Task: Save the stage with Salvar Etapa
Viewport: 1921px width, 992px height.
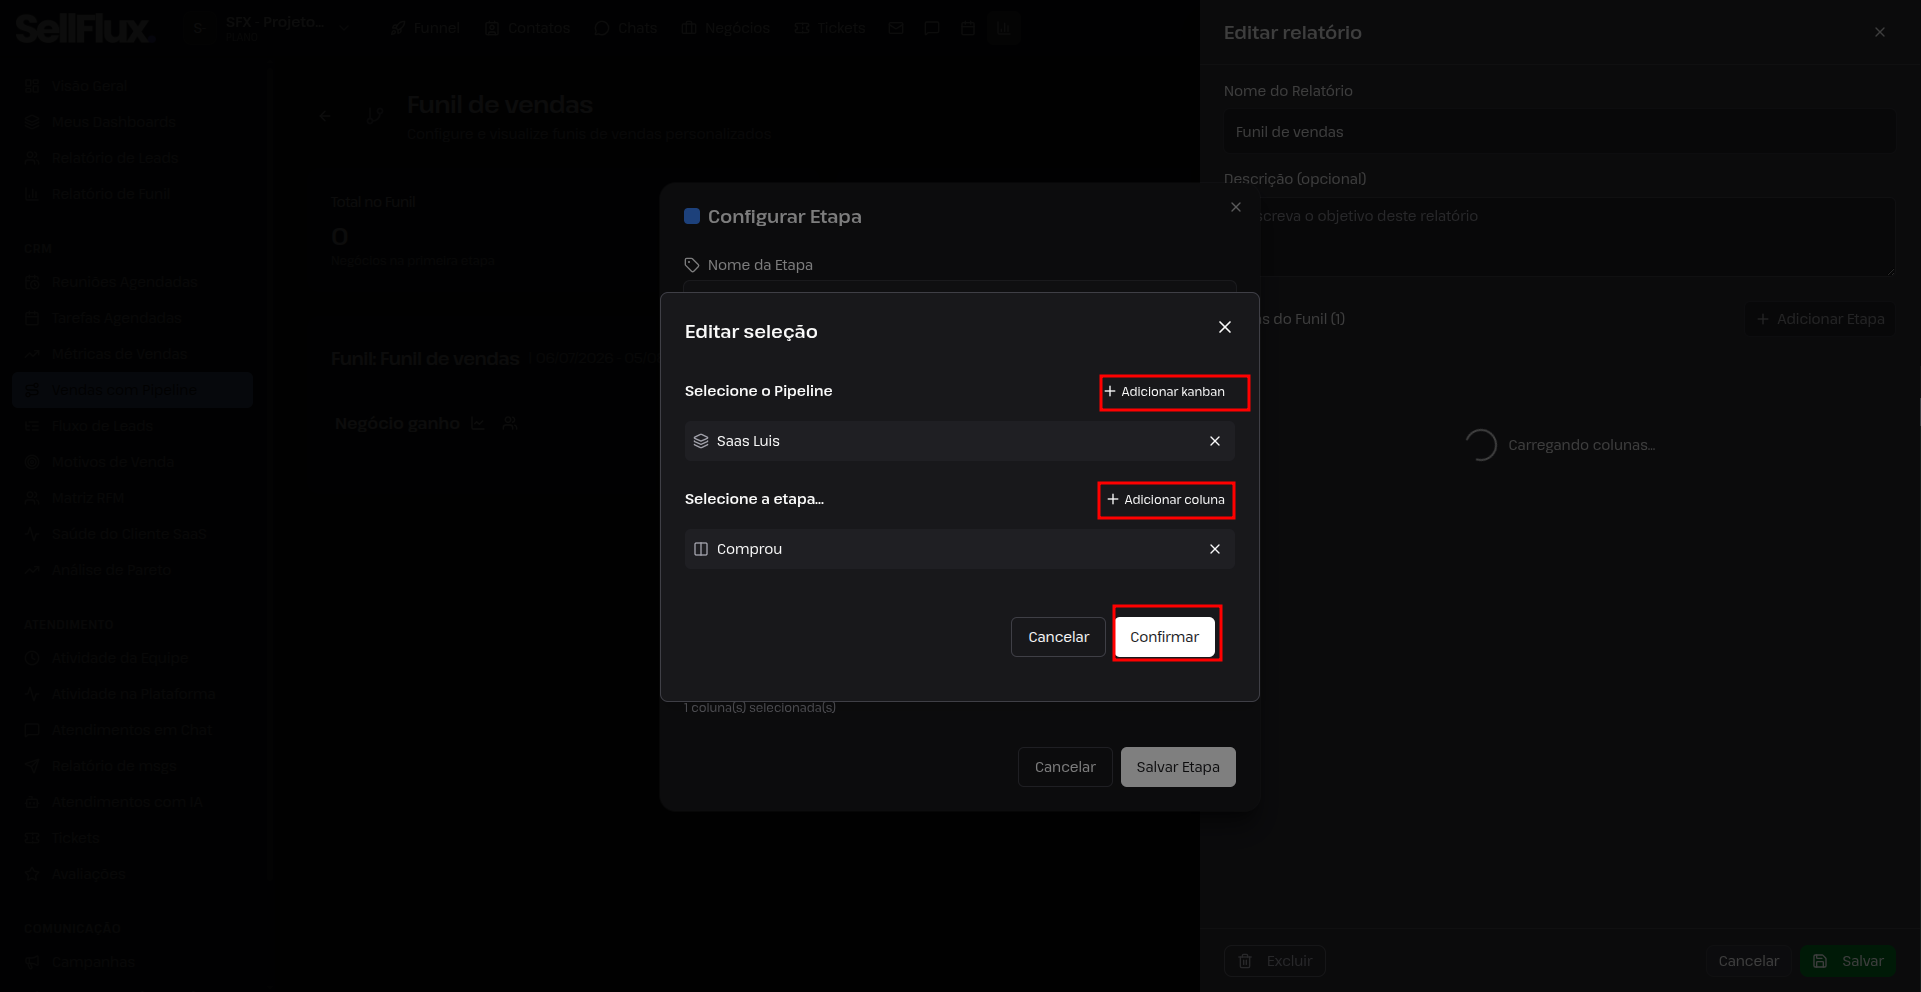Action: (x=1178, y=767)
